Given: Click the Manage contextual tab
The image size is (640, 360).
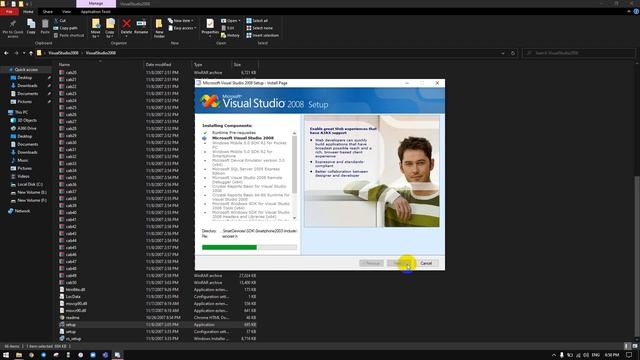Looking at the screenshot, I should 96,4.
